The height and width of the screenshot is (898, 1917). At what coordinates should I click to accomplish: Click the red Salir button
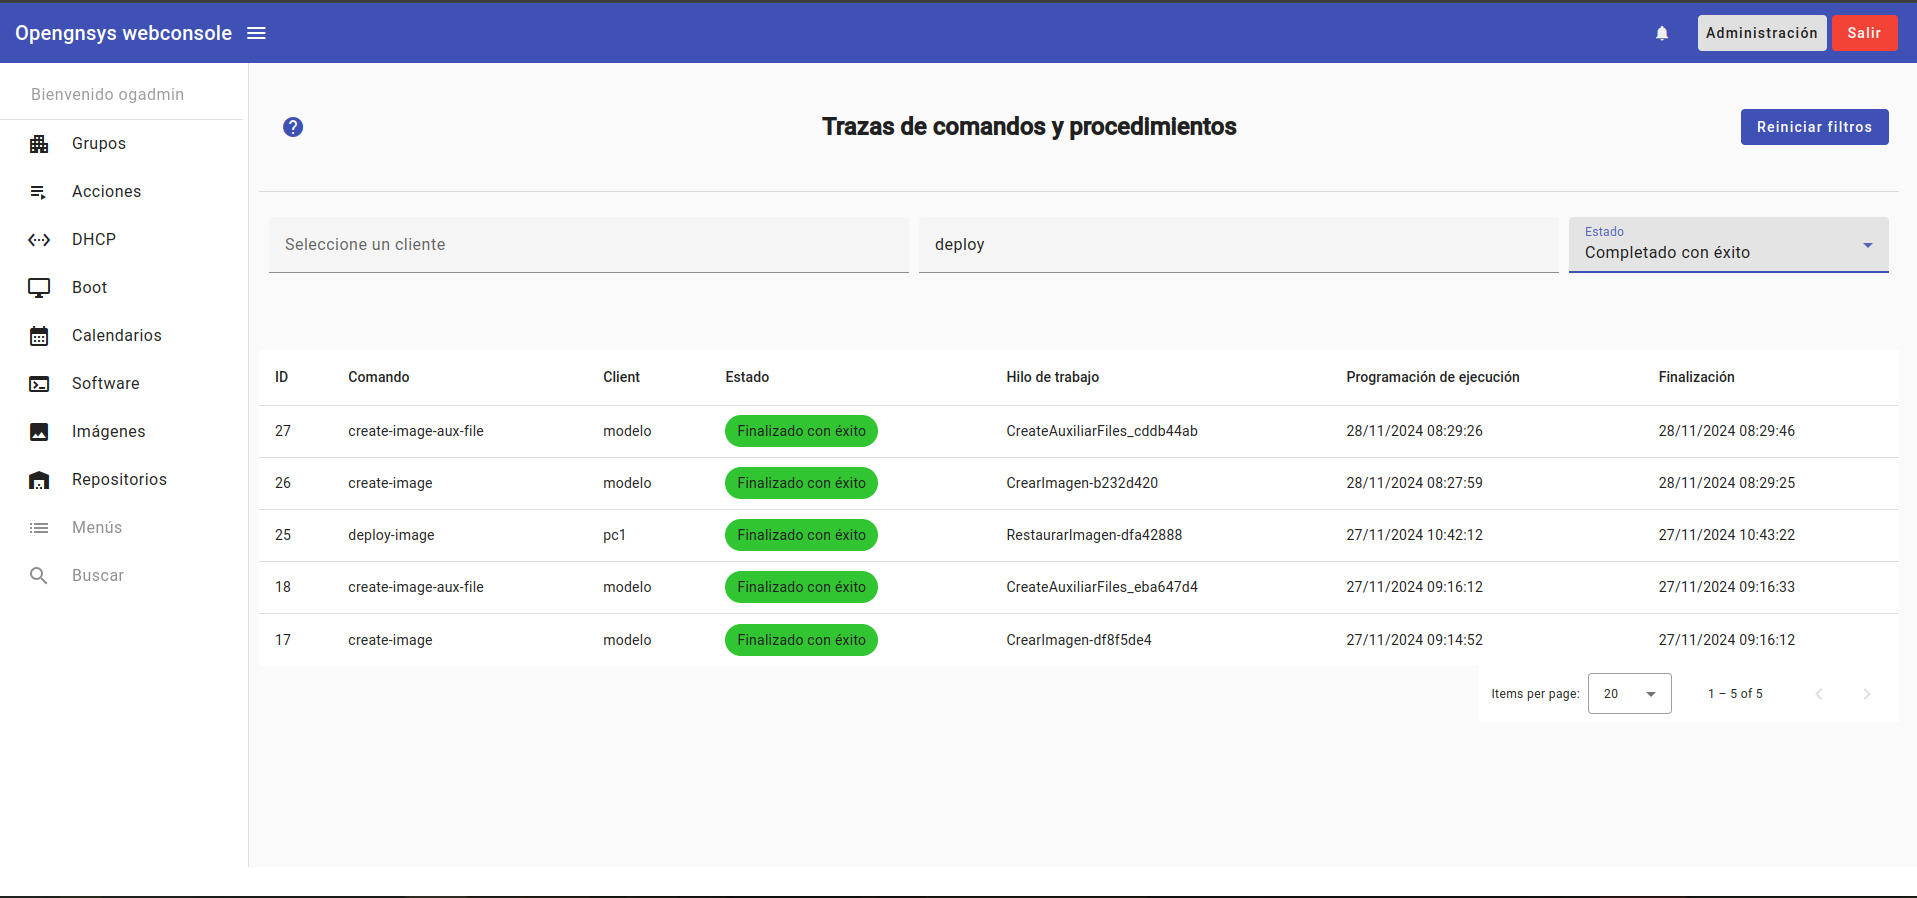click(x=1863, y=33)
